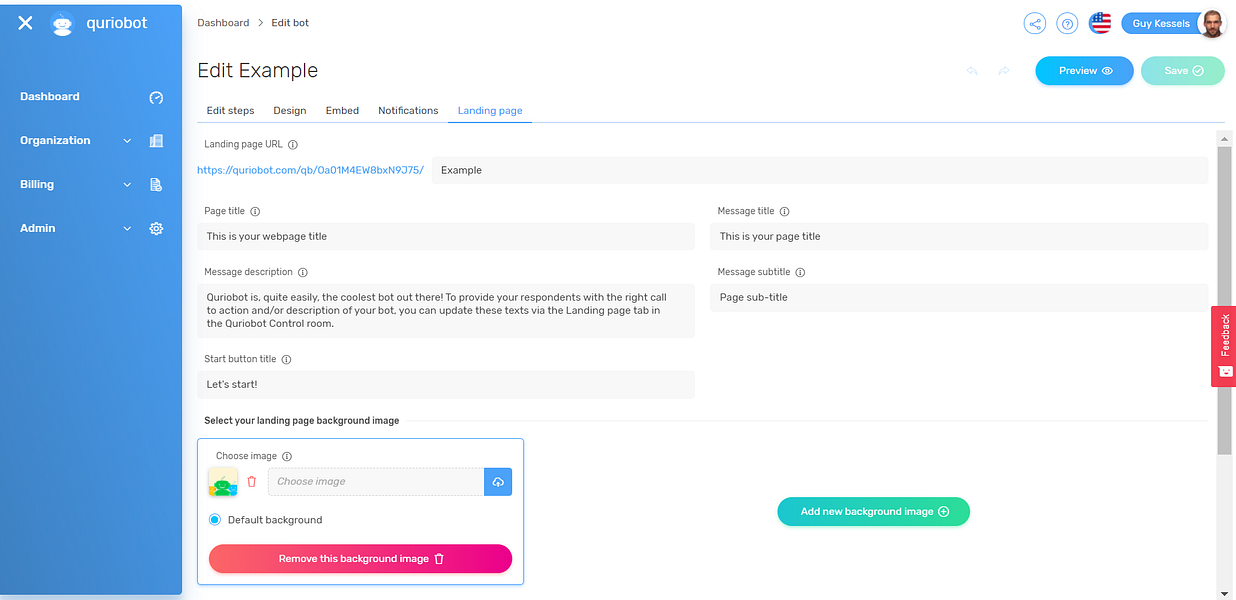This screenshot has width=1236, height=600.
Task: Show info for Landing page URL
Action: pos(293,145)
